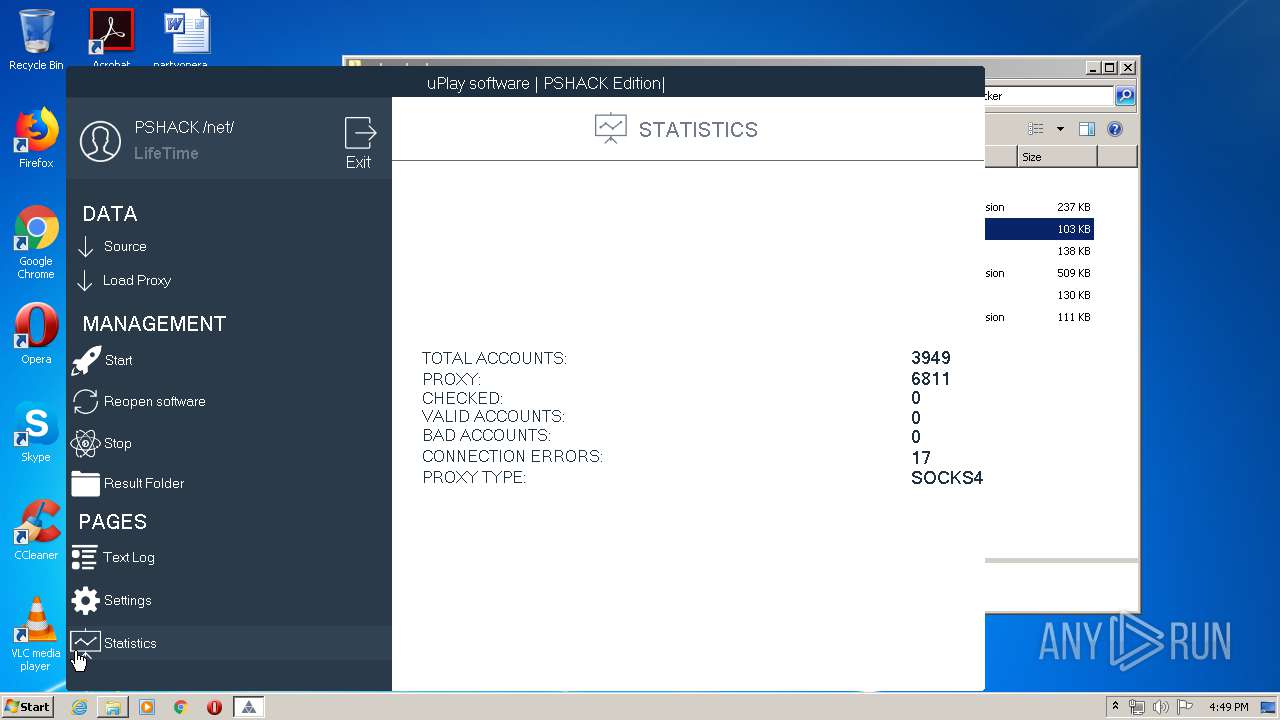This screenshot has height=720, width=1280.
Task: Click the Size column header in Explorer
Action: [x=1057, y=157]
